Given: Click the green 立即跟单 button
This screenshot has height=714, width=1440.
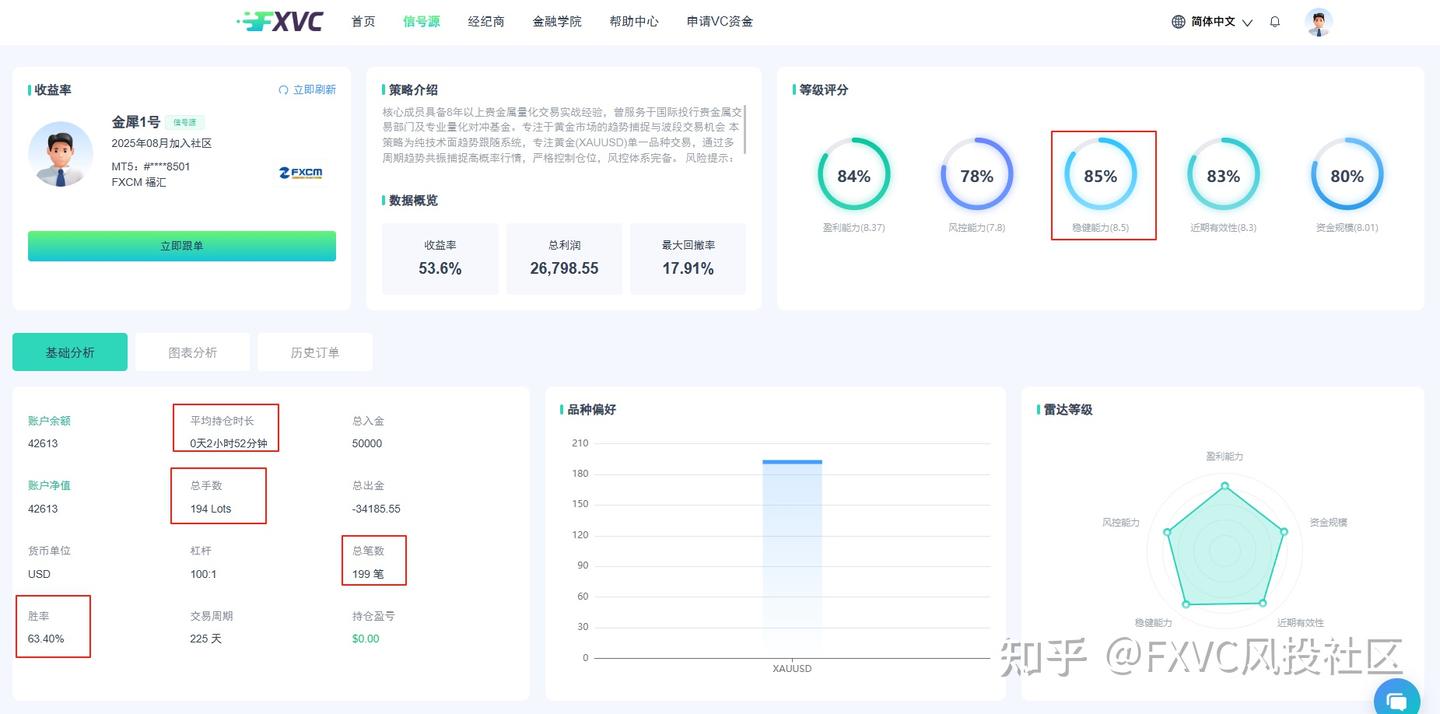Looking at the screenshot, I should tap(181, 245).
